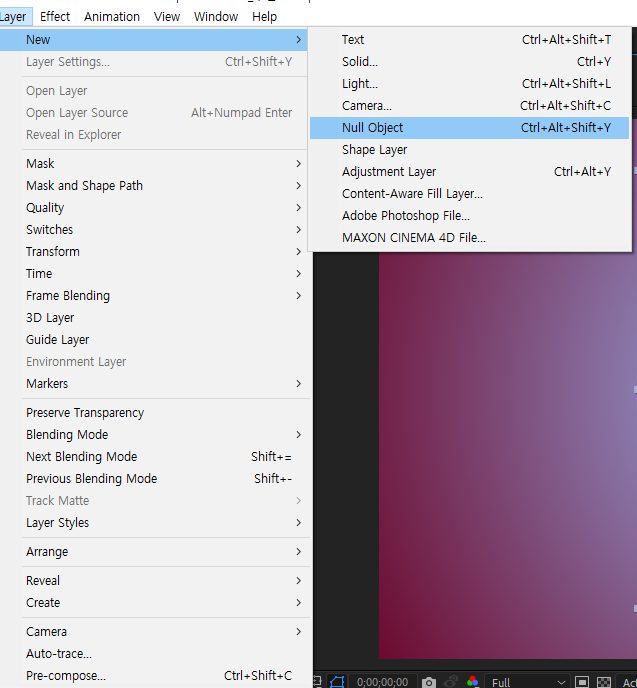
Task: Take a snapshot with the camera icon
Action: (x=428, y=682)
